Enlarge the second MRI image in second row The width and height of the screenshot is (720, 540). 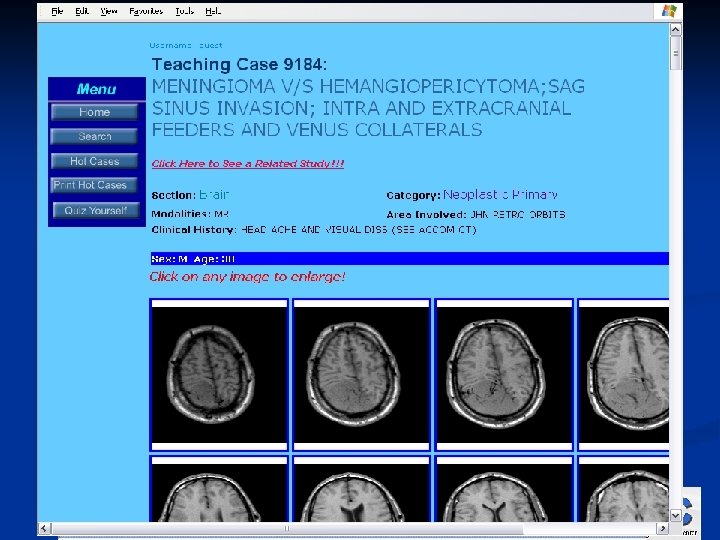tap(361, 489)
